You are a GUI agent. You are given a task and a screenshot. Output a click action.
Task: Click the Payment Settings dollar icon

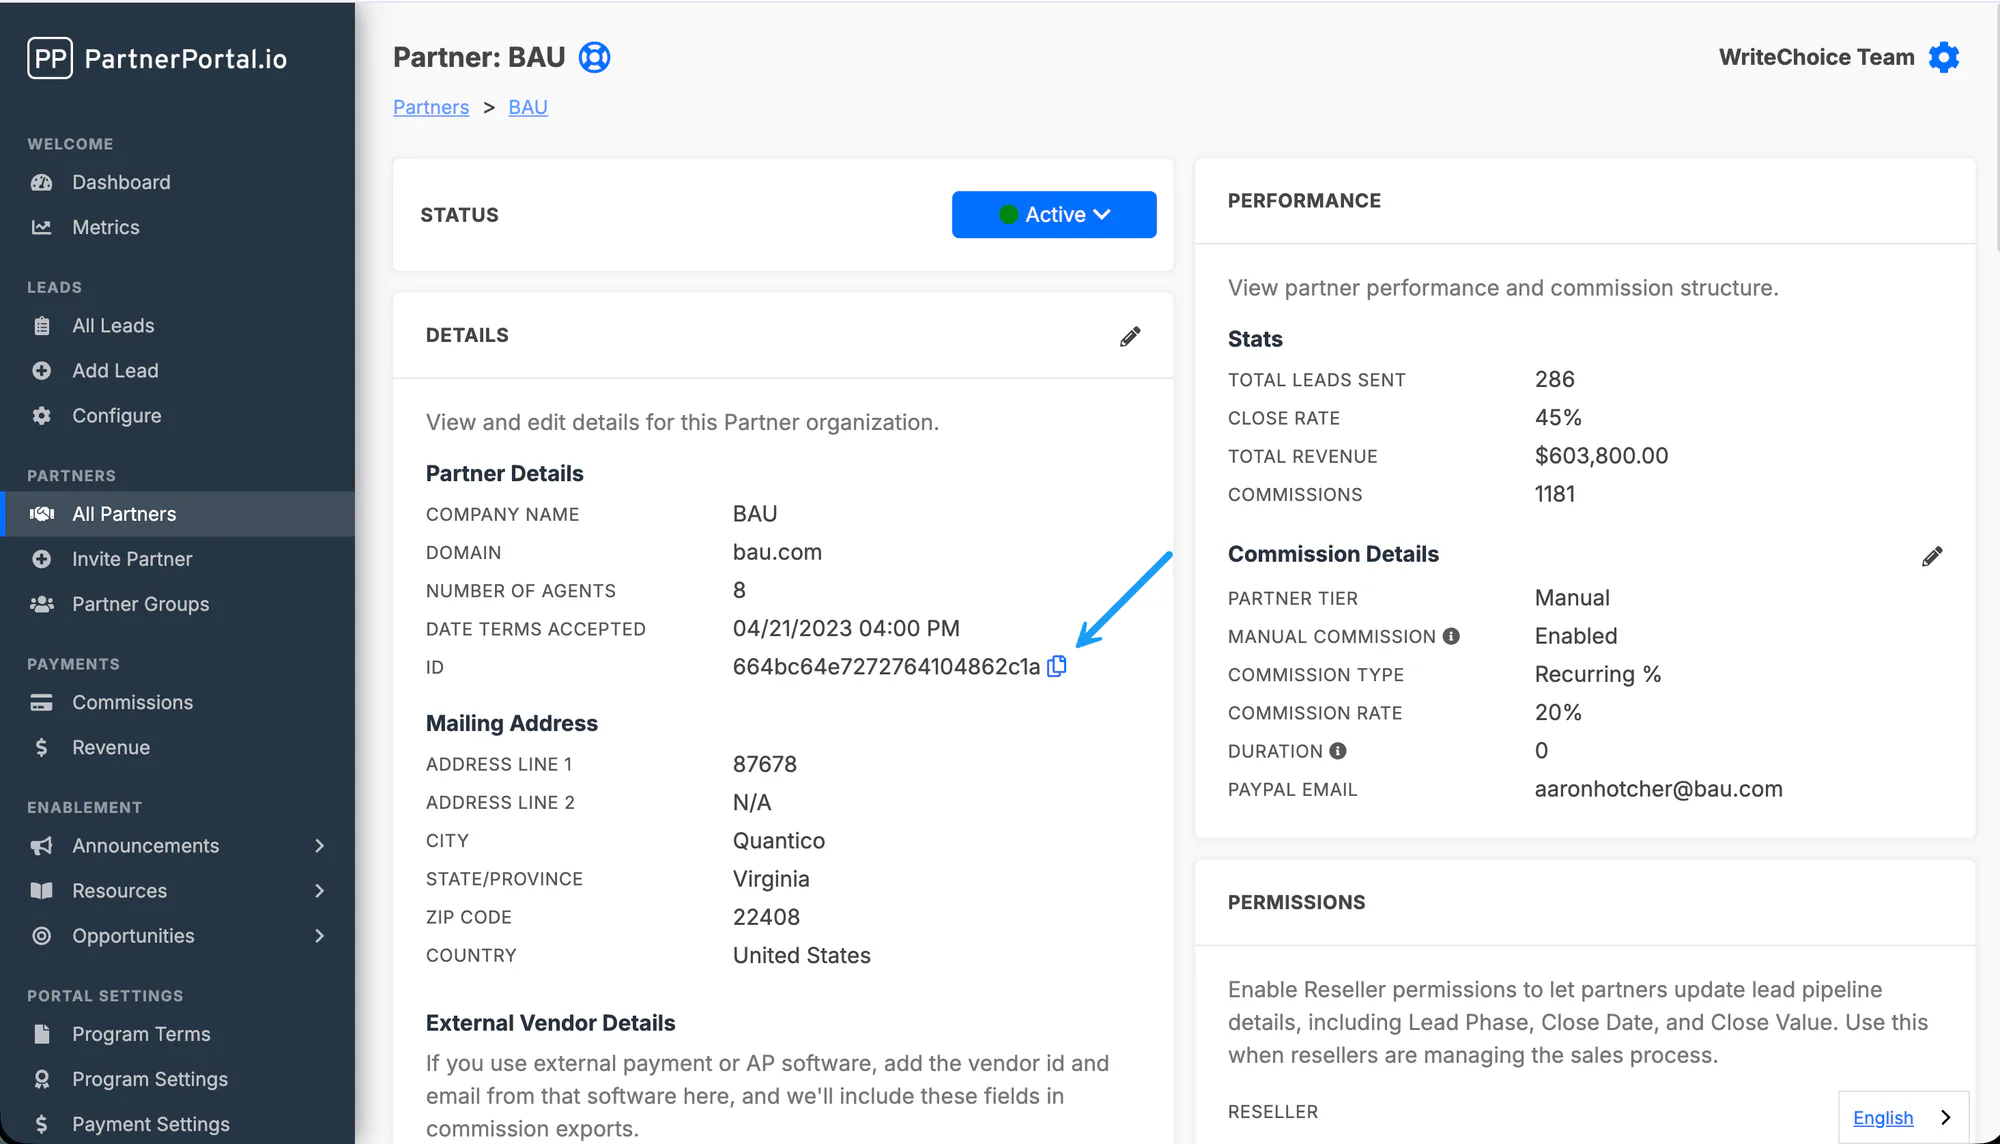click(42, 1124)
